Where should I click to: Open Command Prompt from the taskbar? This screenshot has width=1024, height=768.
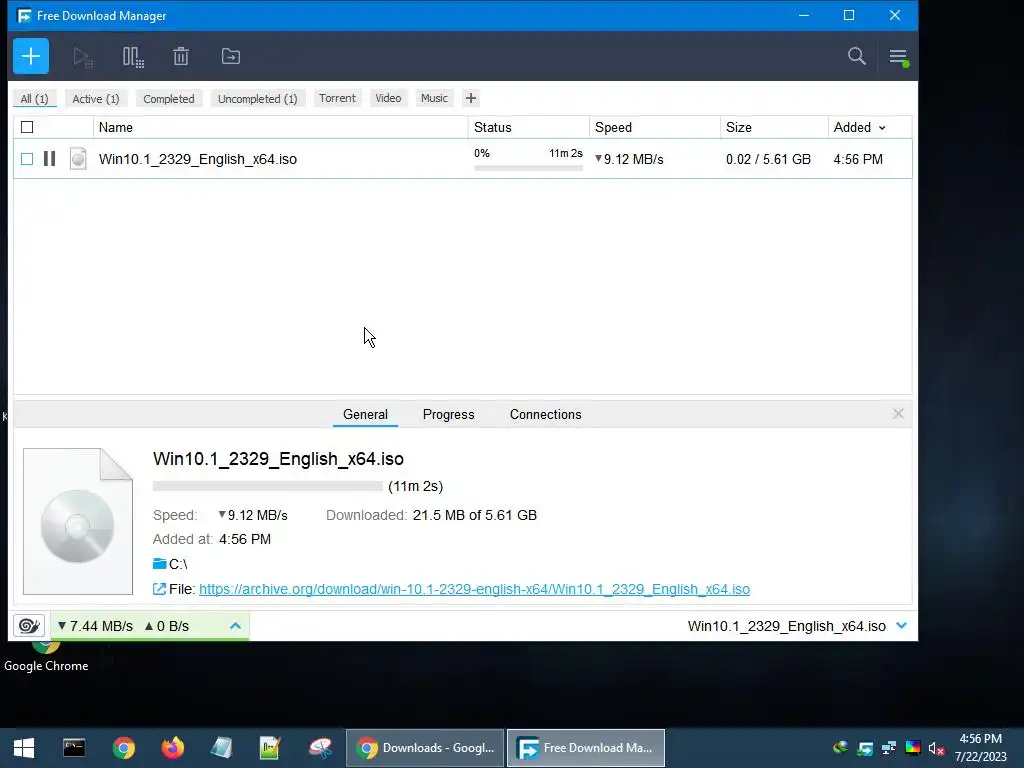pos(74,748)
